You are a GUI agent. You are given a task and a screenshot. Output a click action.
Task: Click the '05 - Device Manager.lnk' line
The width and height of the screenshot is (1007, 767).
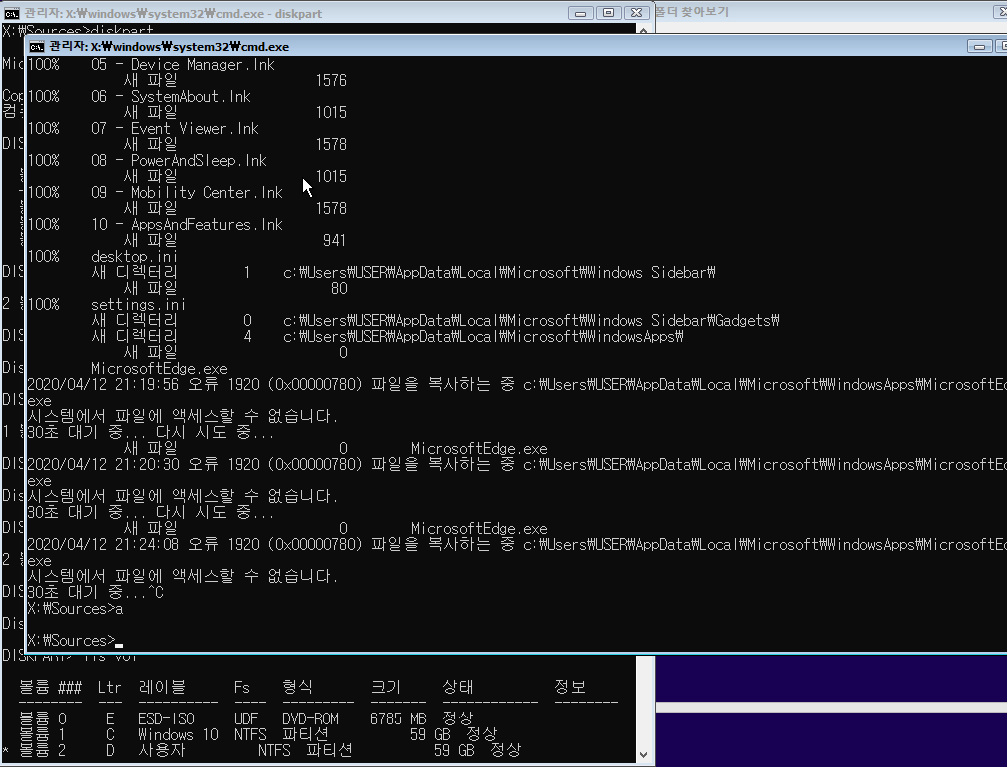pyautogui.click(x=152, y=64)
